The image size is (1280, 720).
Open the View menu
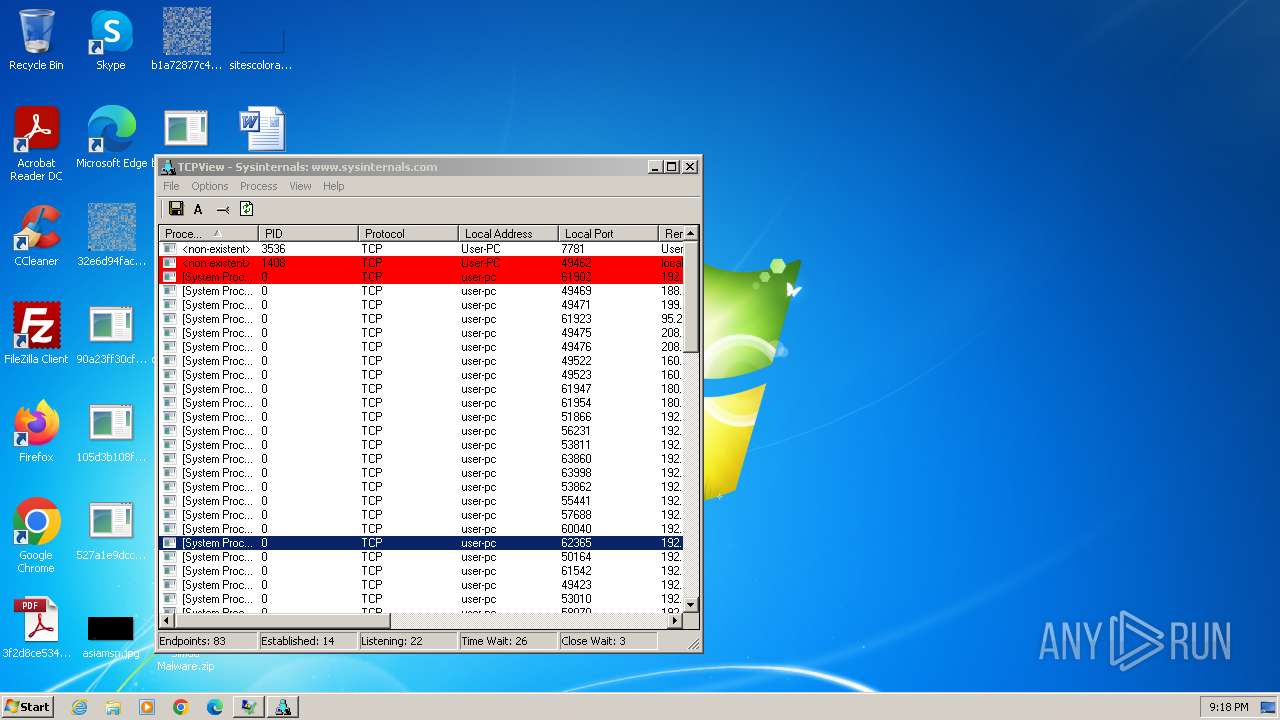click(x=300, y=186)
